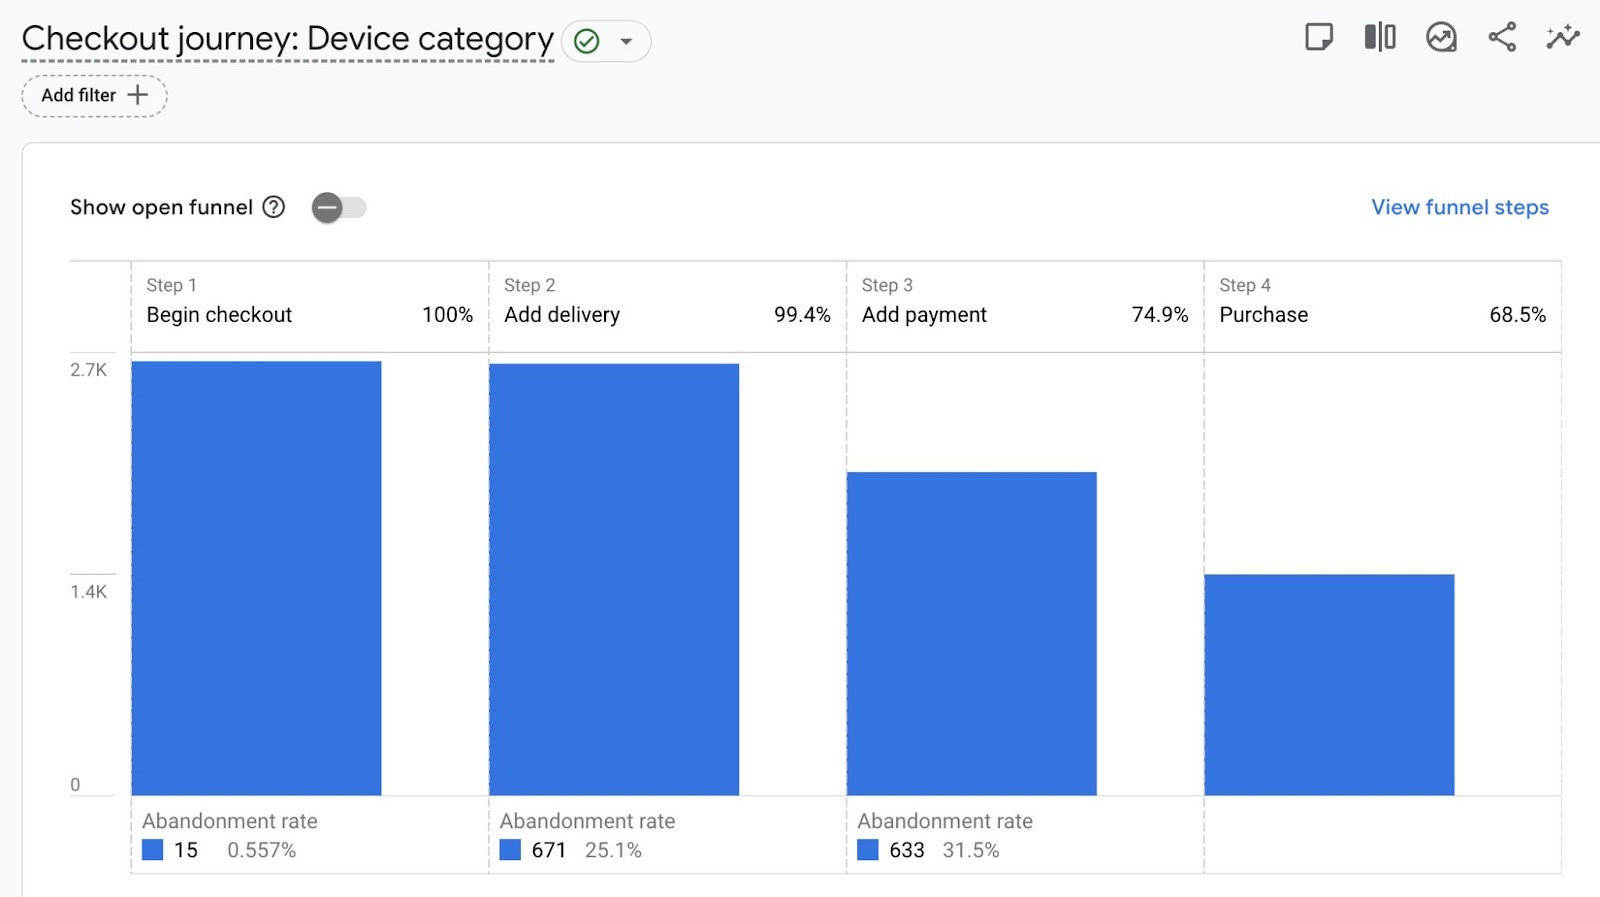Image resolution: width=1600 pixels, height=897 pixels.
Task: Click the Purchase step funnel bar
Action: pyautogui.click(x=1328, y=685)
